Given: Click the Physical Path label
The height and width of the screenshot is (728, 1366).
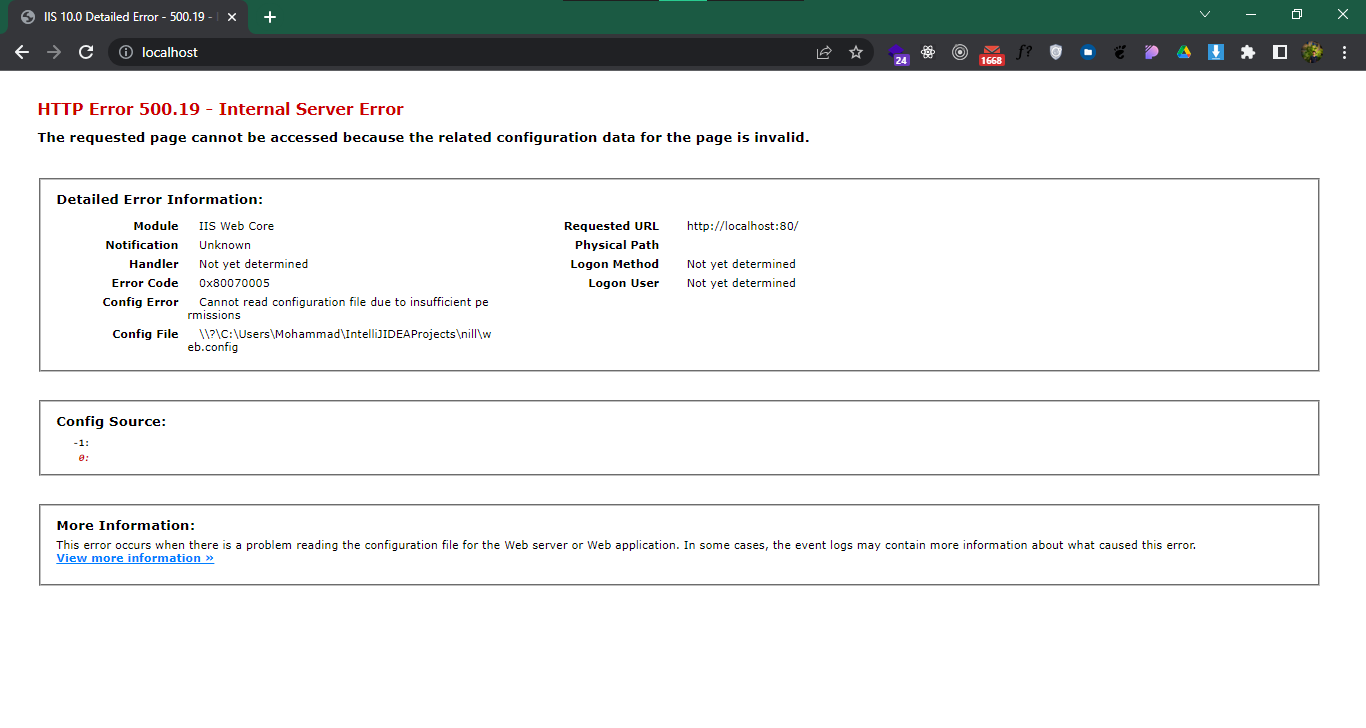Looking at the screenshot, I should coord(617,245).
